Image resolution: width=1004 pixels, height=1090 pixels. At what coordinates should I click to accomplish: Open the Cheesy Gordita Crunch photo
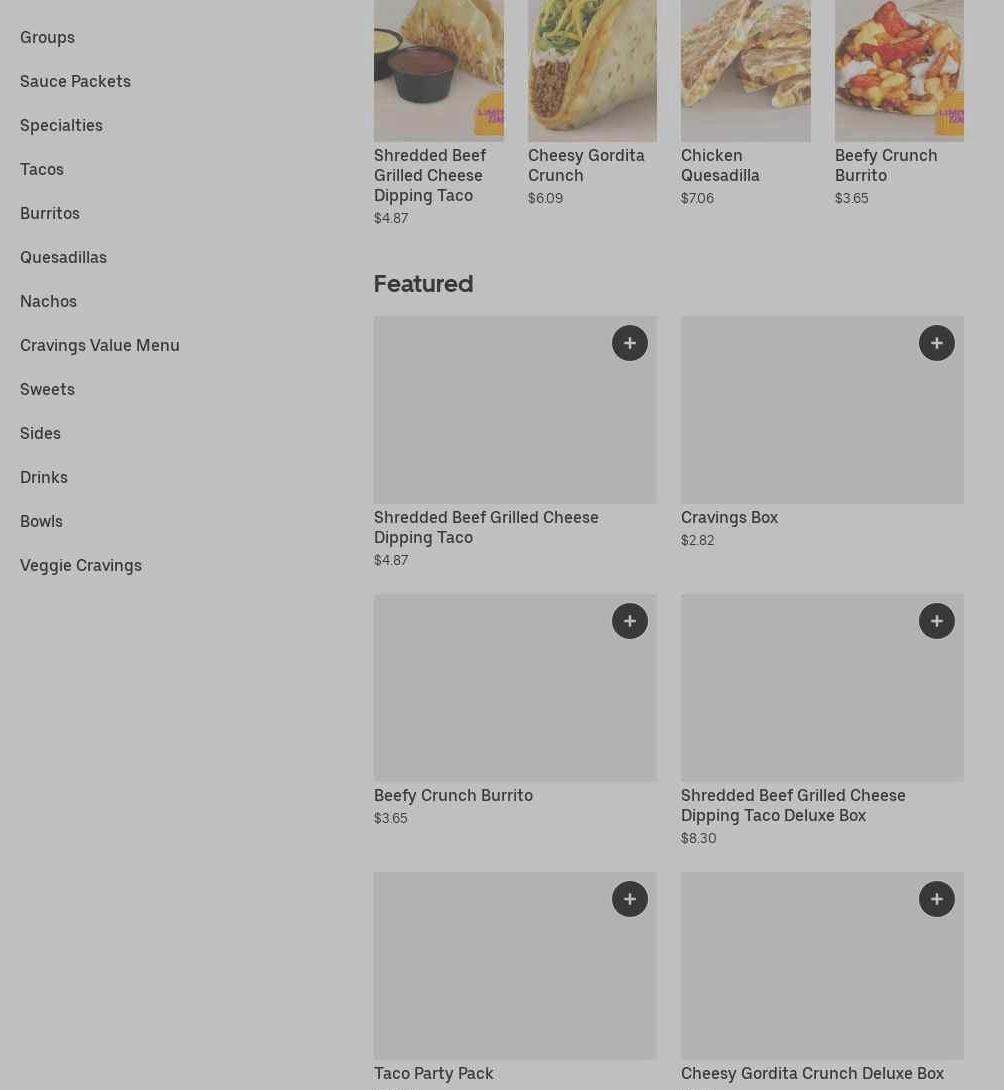tap(592, 70)
